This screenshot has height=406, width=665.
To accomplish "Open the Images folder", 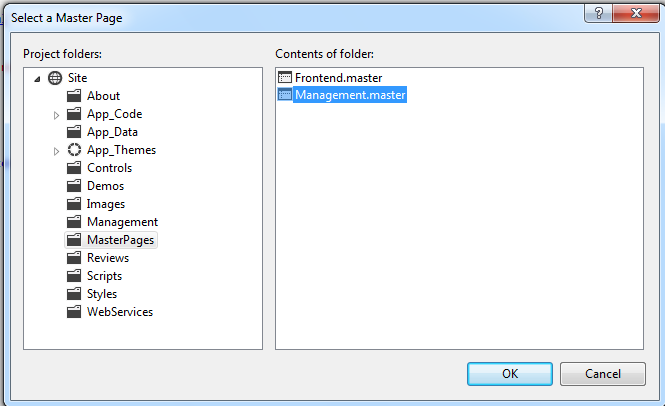I will 106,204.
